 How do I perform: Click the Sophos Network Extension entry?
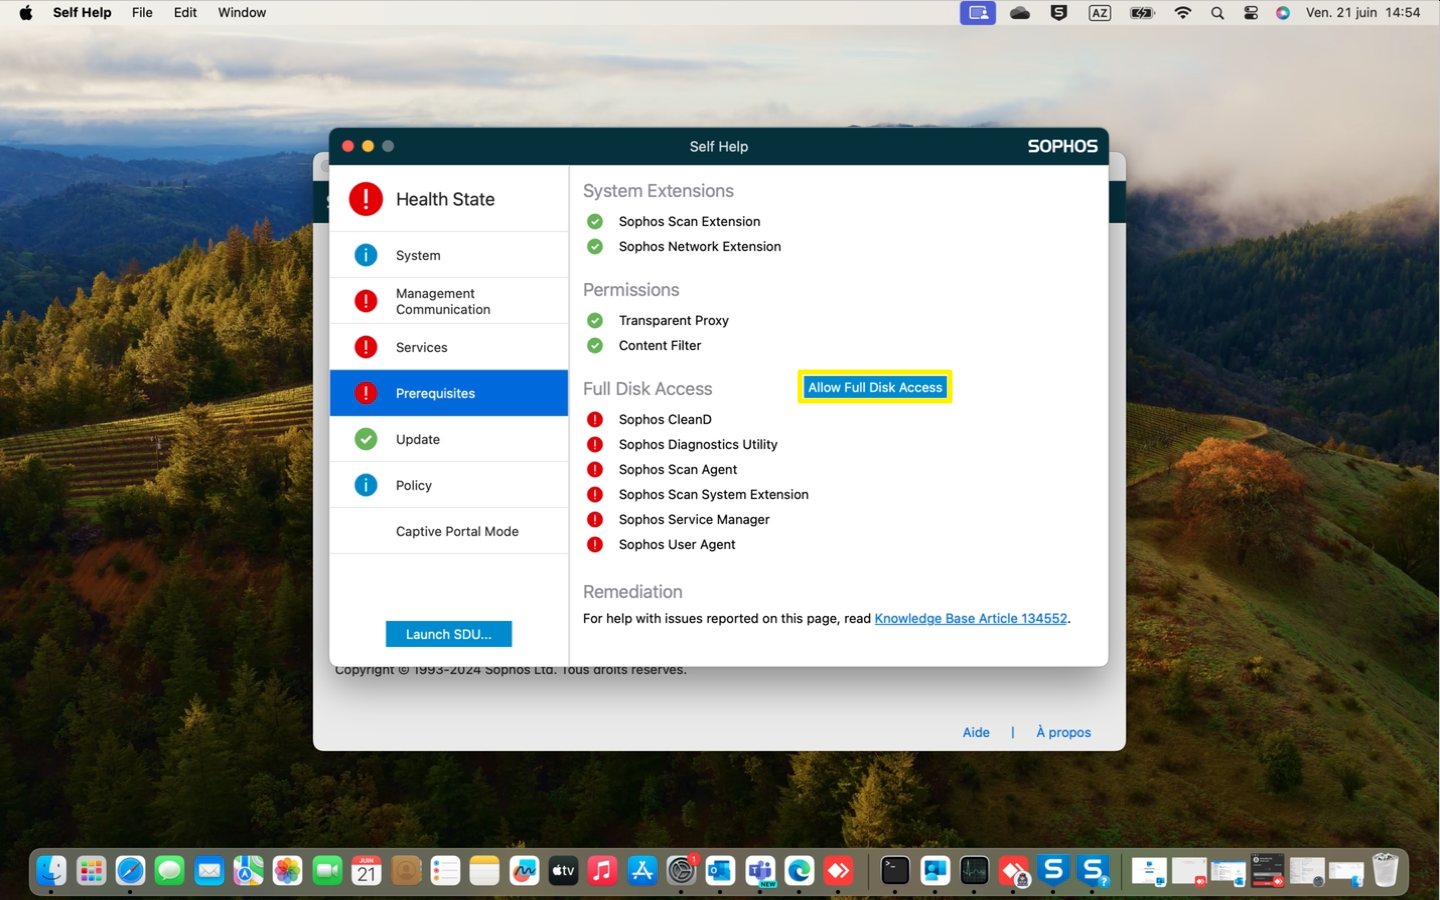coord(700,246)
